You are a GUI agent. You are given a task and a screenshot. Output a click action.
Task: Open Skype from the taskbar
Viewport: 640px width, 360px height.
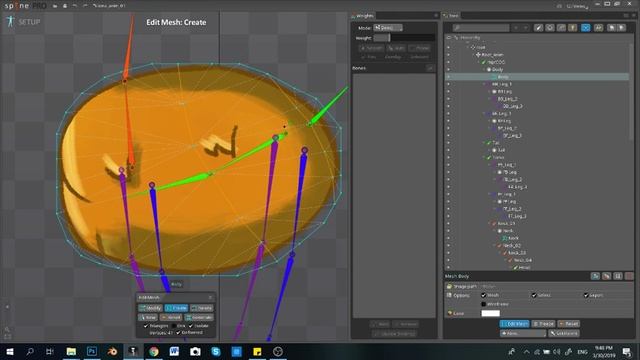(x=216, y=351)
